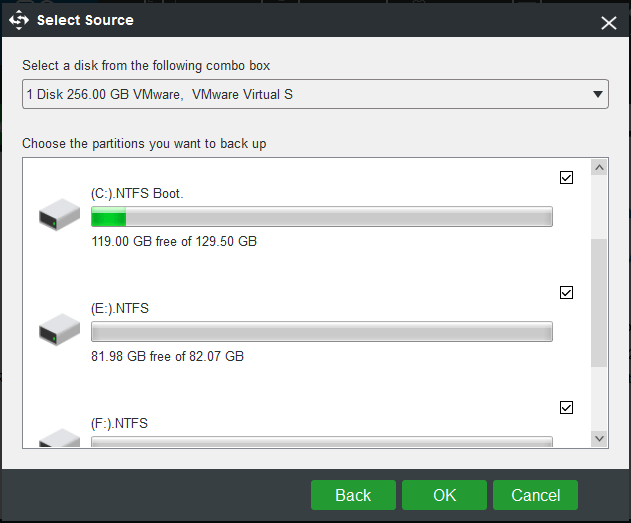Click 'Choose the partitions you want to back up'
631x523 pixels.
click(x=144, y=144)
